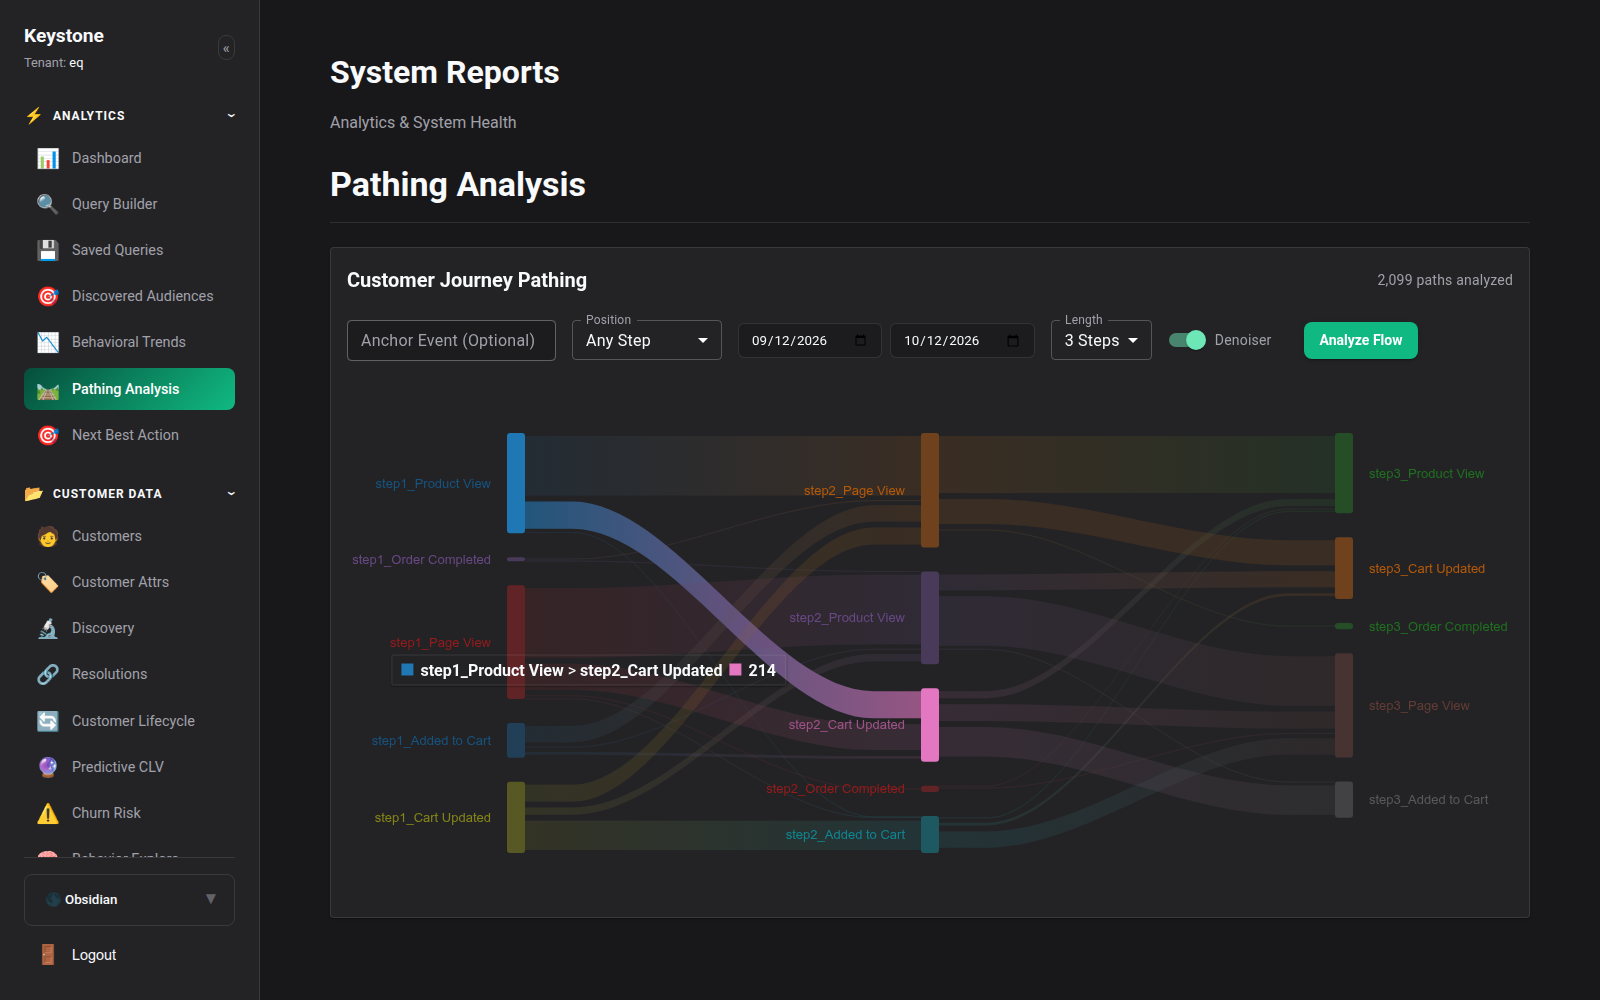The image size is (1600, 1000).
Task: Click the 'step3_Order Completed' label
Action: coord(1438,627)
